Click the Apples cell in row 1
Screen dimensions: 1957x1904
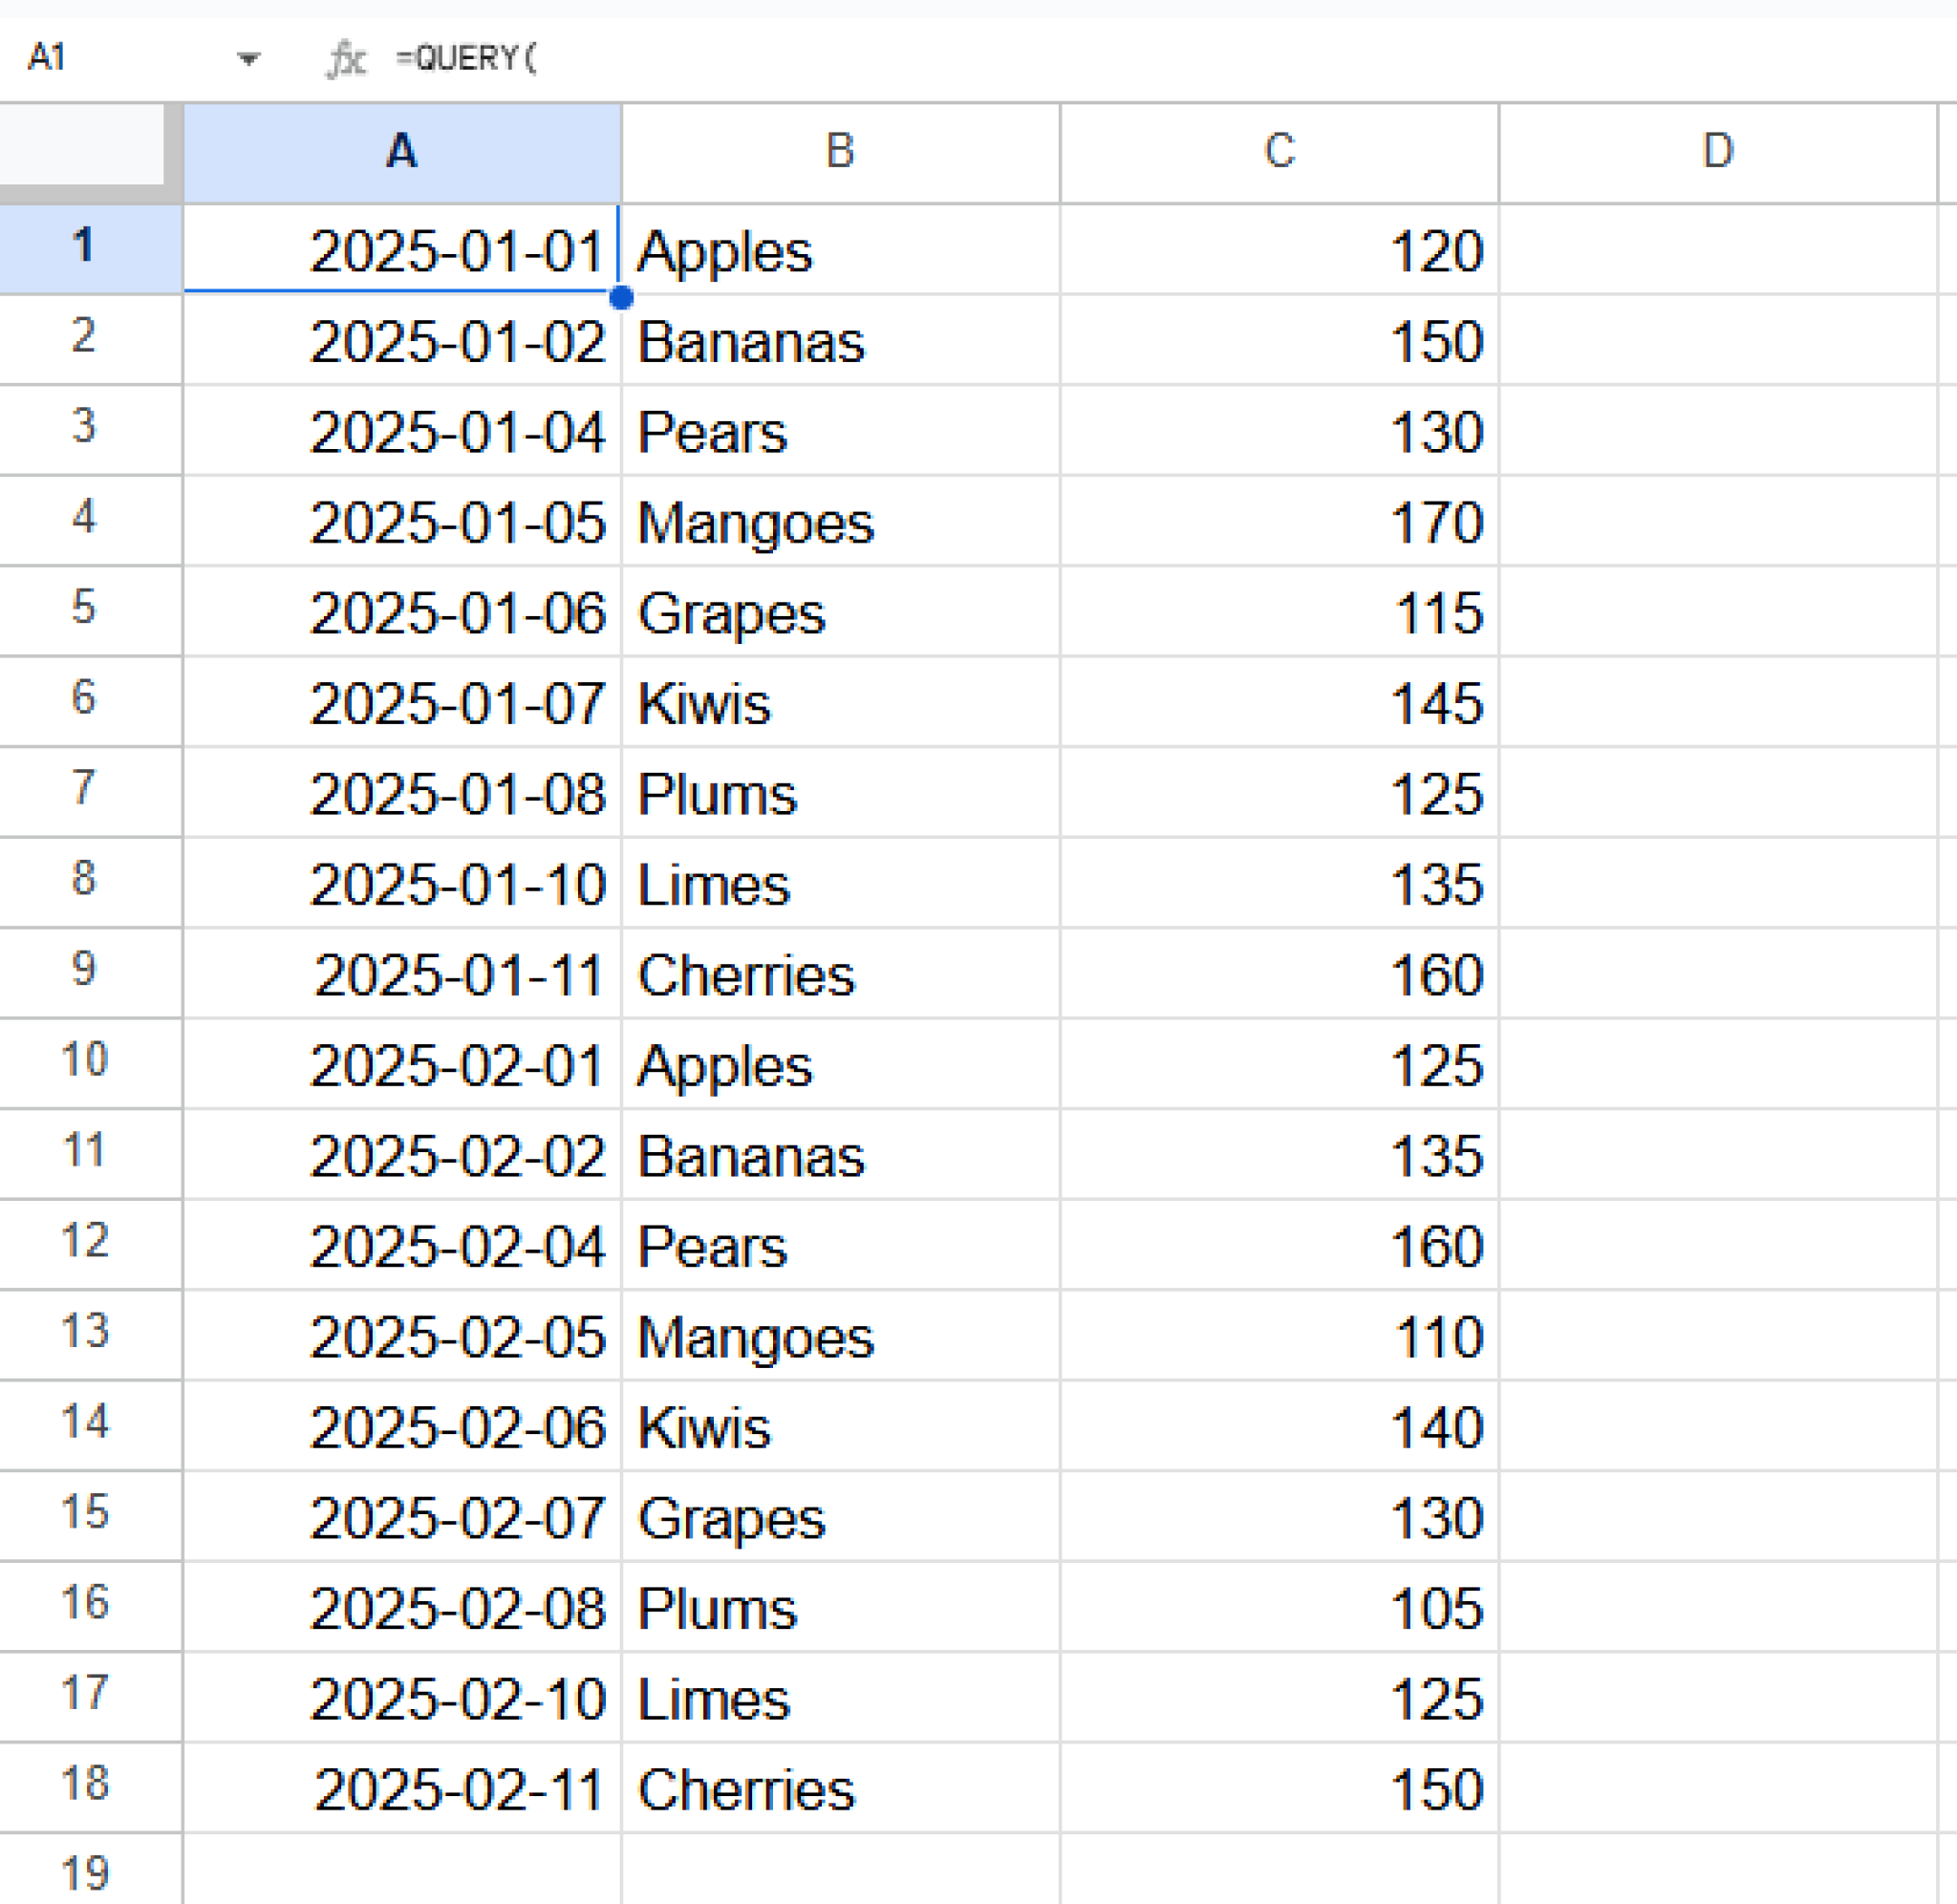click(838, 250)
